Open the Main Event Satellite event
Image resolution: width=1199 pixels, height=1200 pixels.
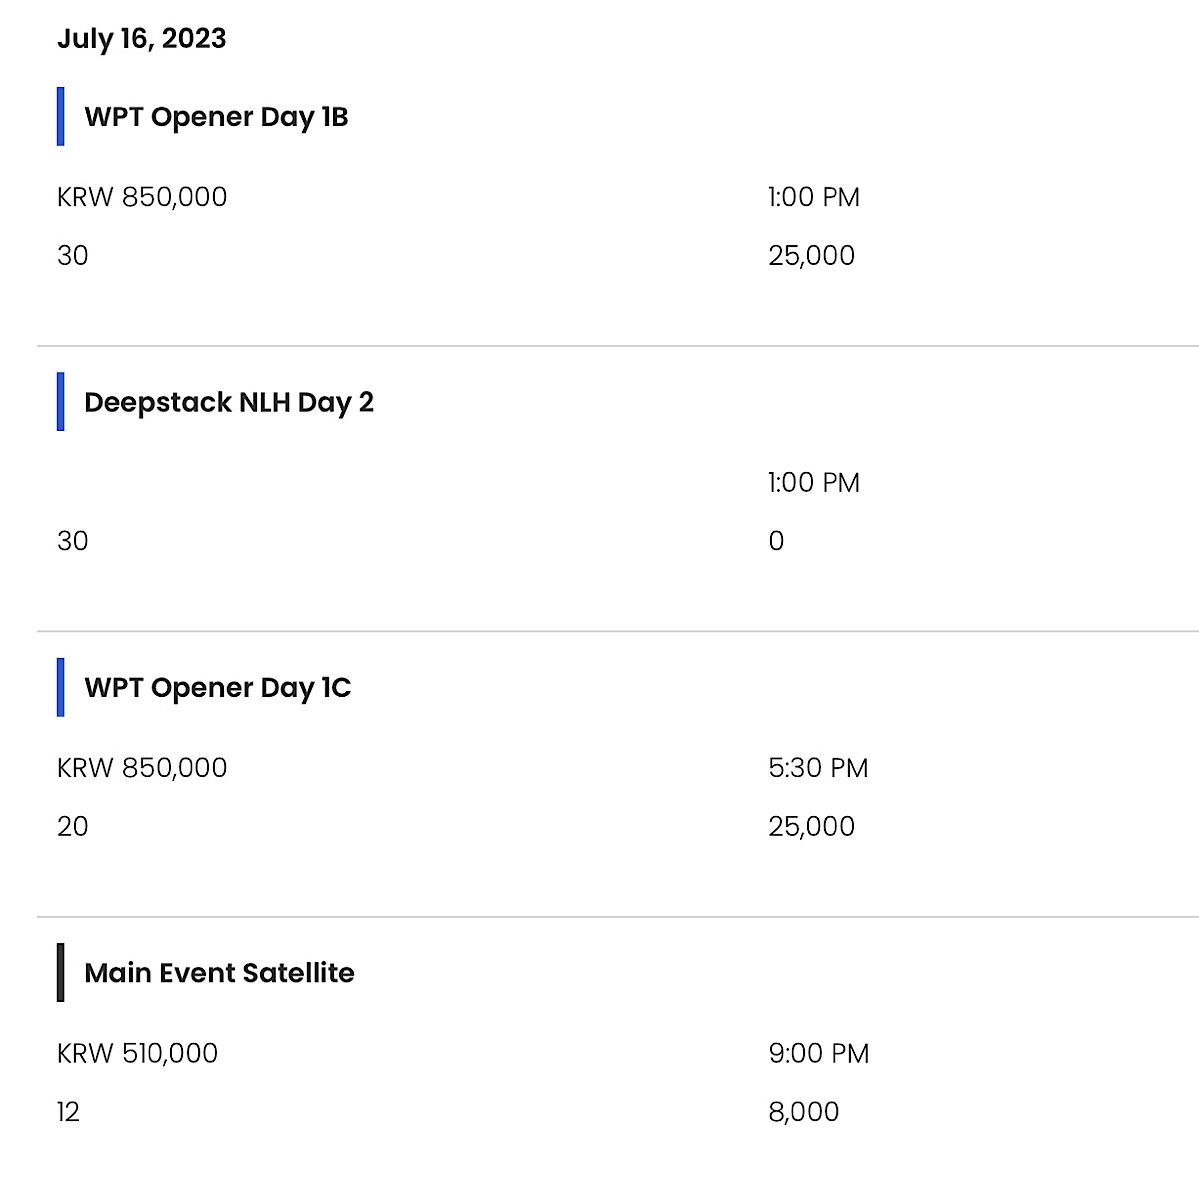219,973
